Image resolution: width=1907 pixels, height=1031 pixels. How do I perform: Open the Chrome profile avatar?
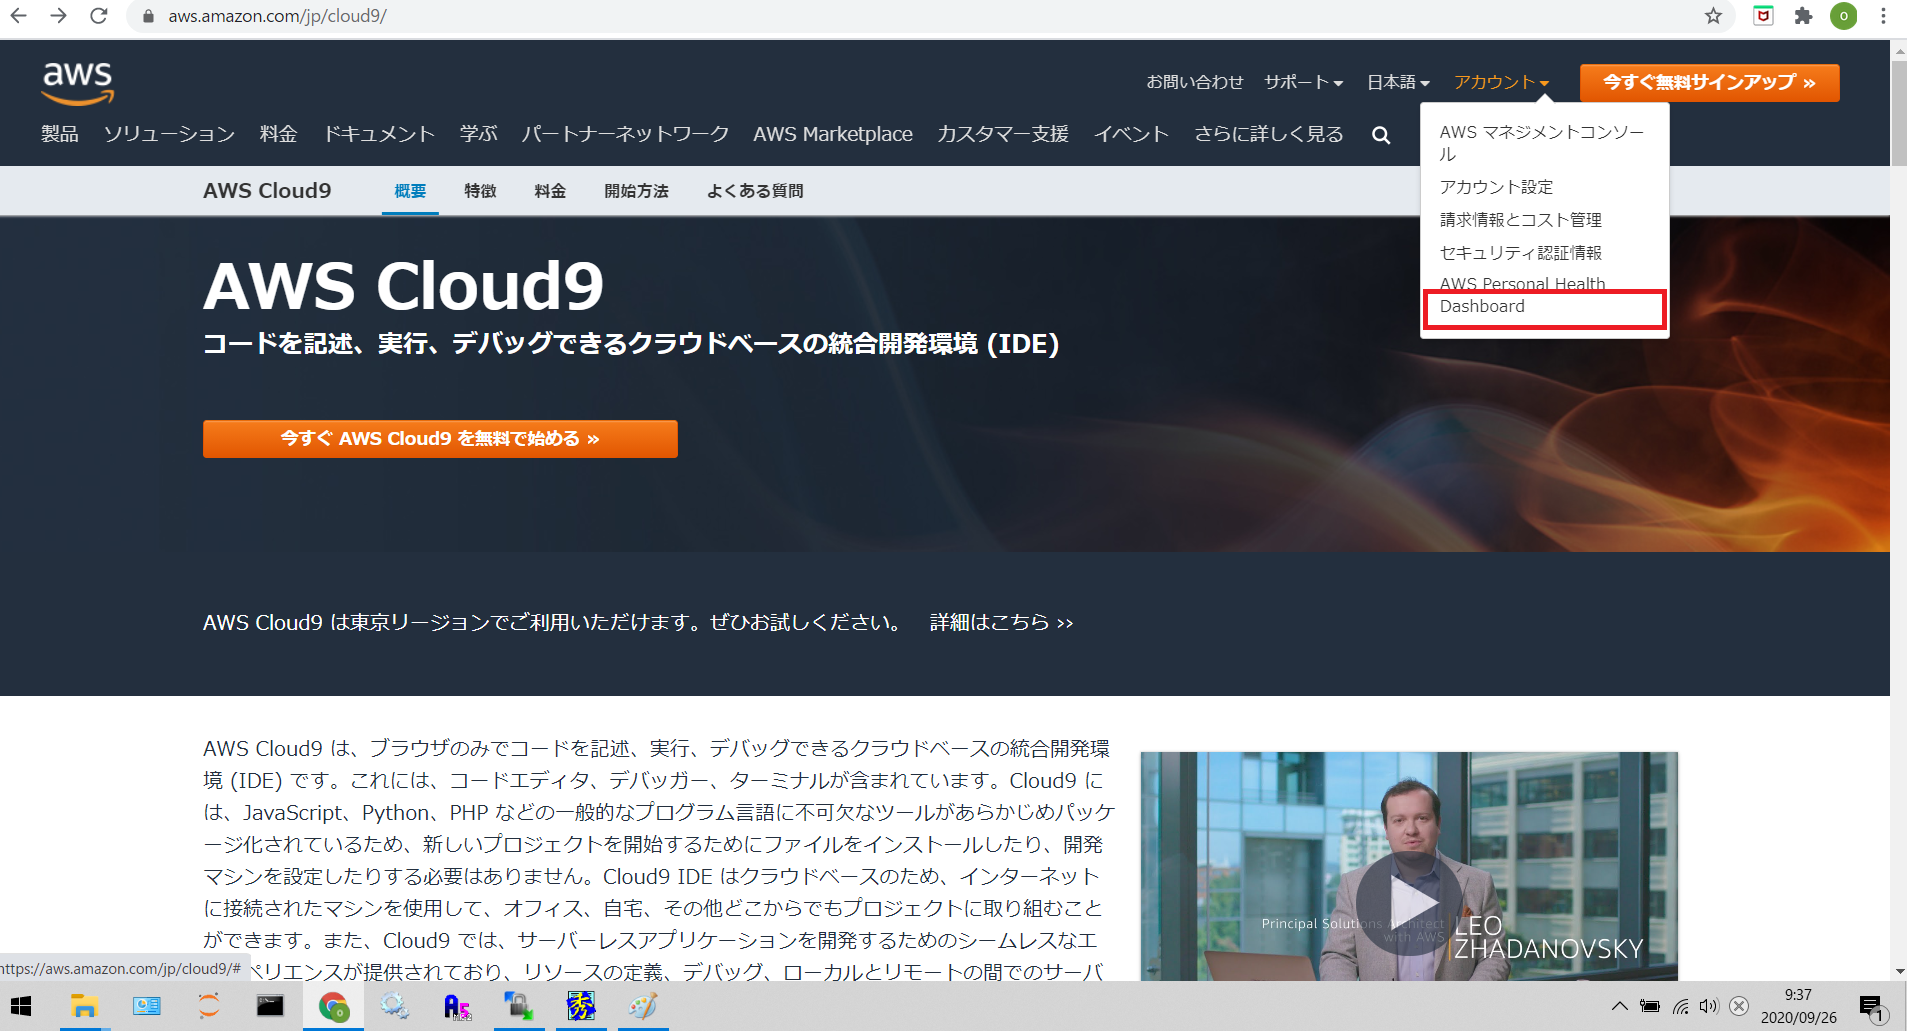1843,16
